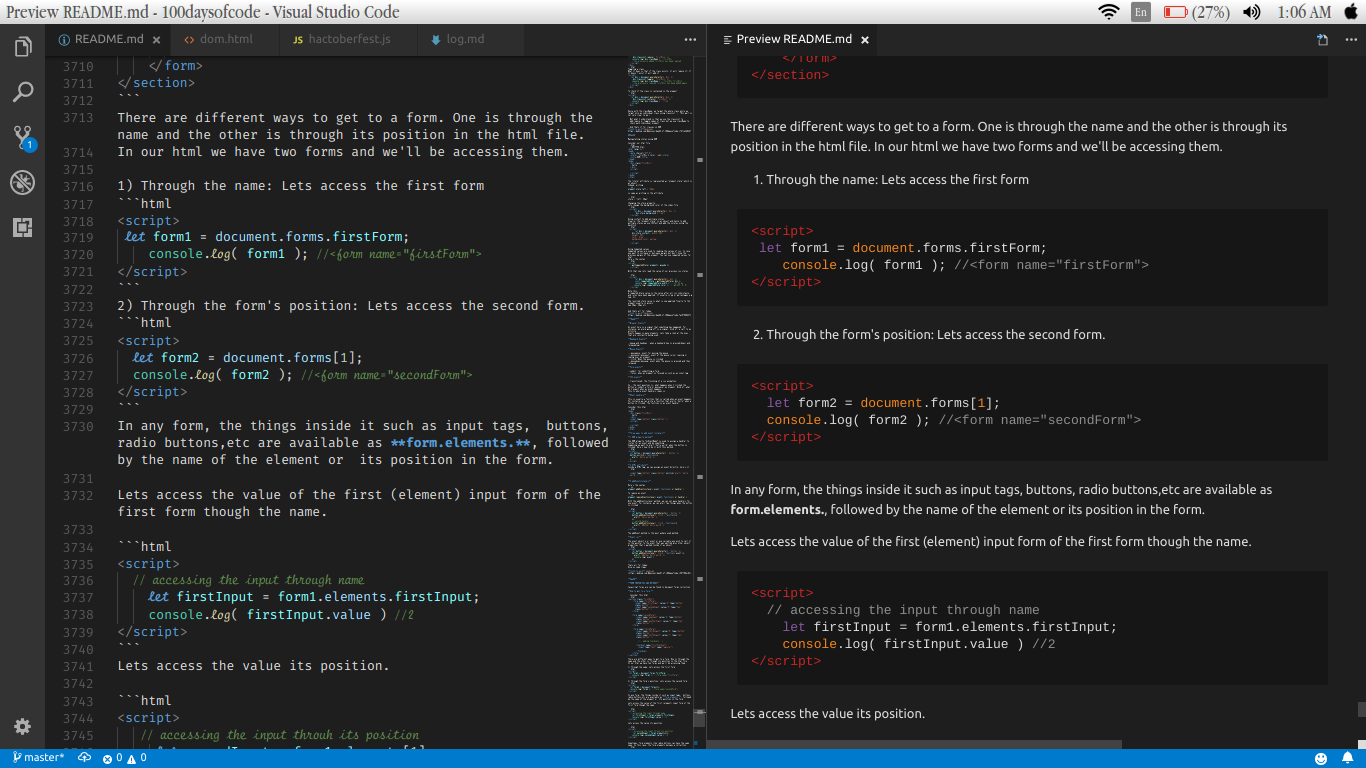The image size is (1366, 768).
Task: Click the synchronize changes icon near master*
Action: click(x=84, y=758)
